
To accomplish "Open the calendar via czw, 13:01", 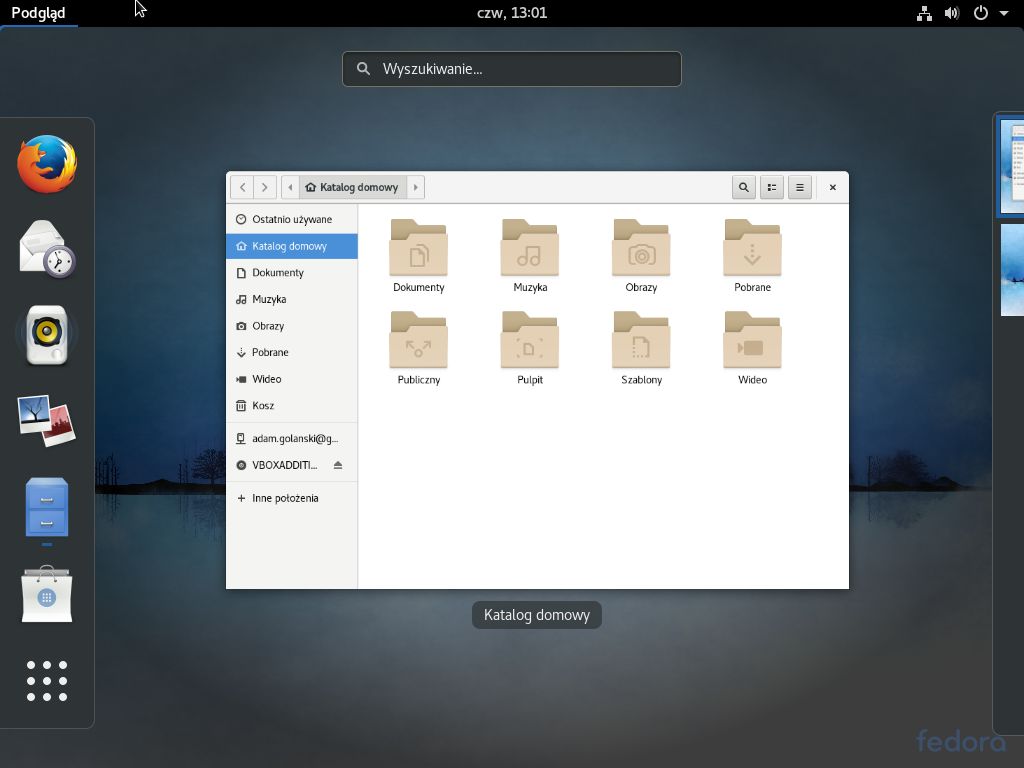I will pos(512,13).
